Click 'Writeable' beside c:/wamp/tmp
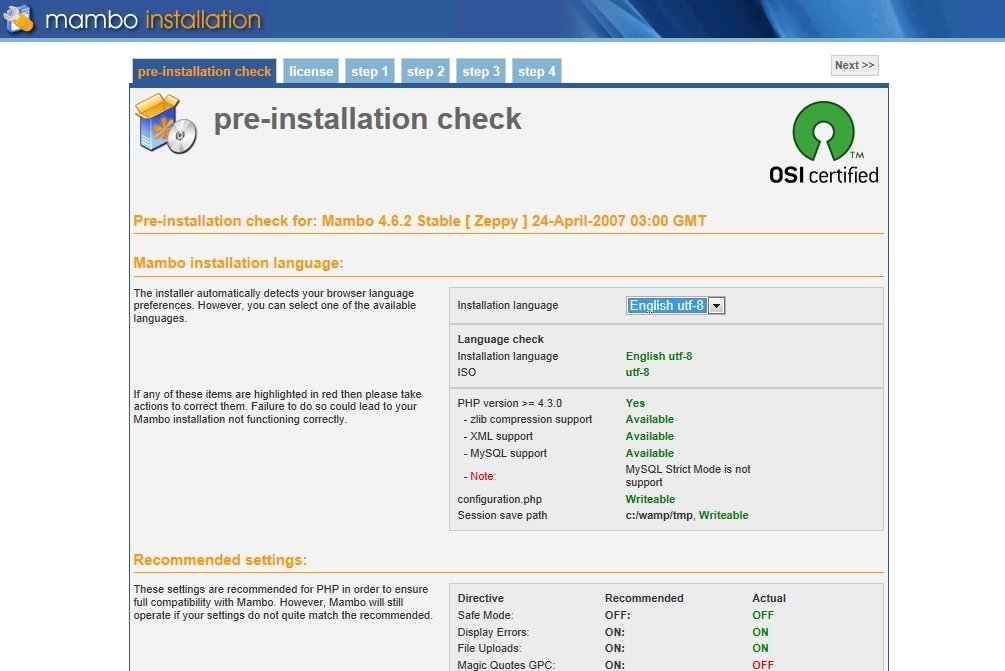The height and width of the screenshot is (671, 1005). 724,515
